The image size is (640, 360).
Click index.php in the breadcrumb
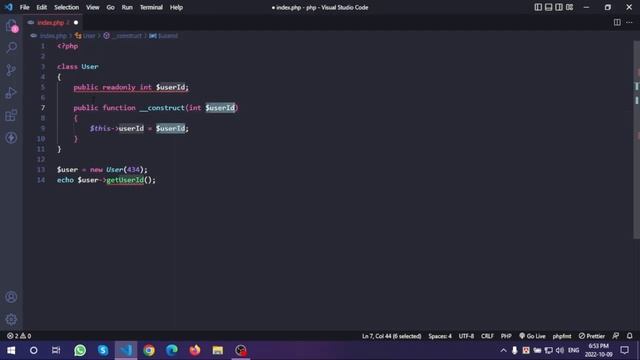[53, 36]
